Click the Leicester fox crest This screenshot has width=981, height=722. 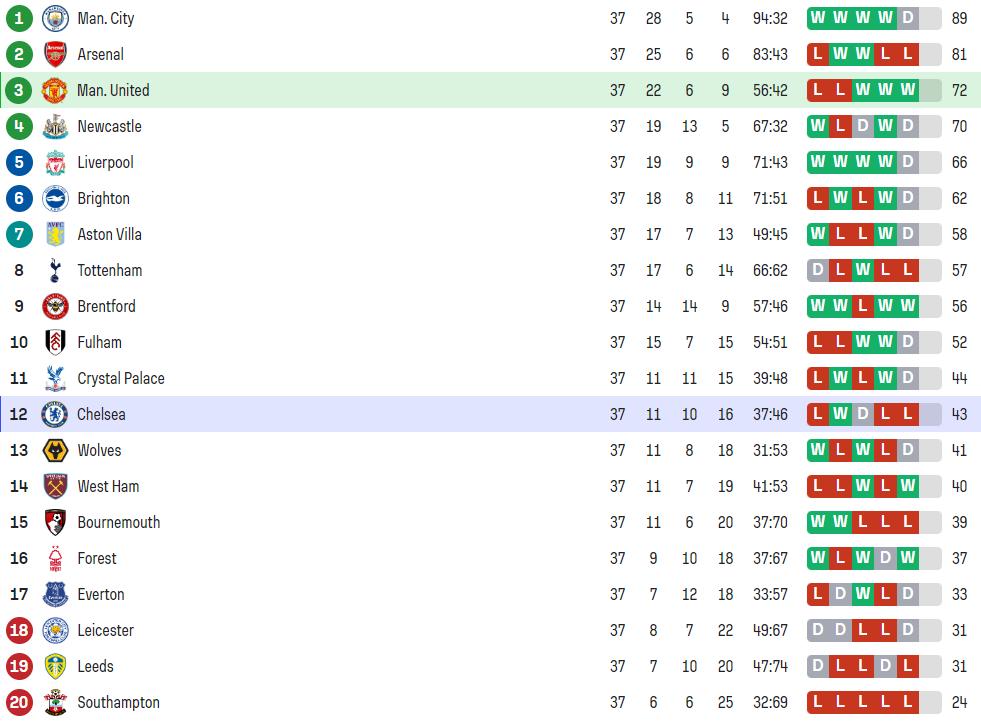coord(55,630)
